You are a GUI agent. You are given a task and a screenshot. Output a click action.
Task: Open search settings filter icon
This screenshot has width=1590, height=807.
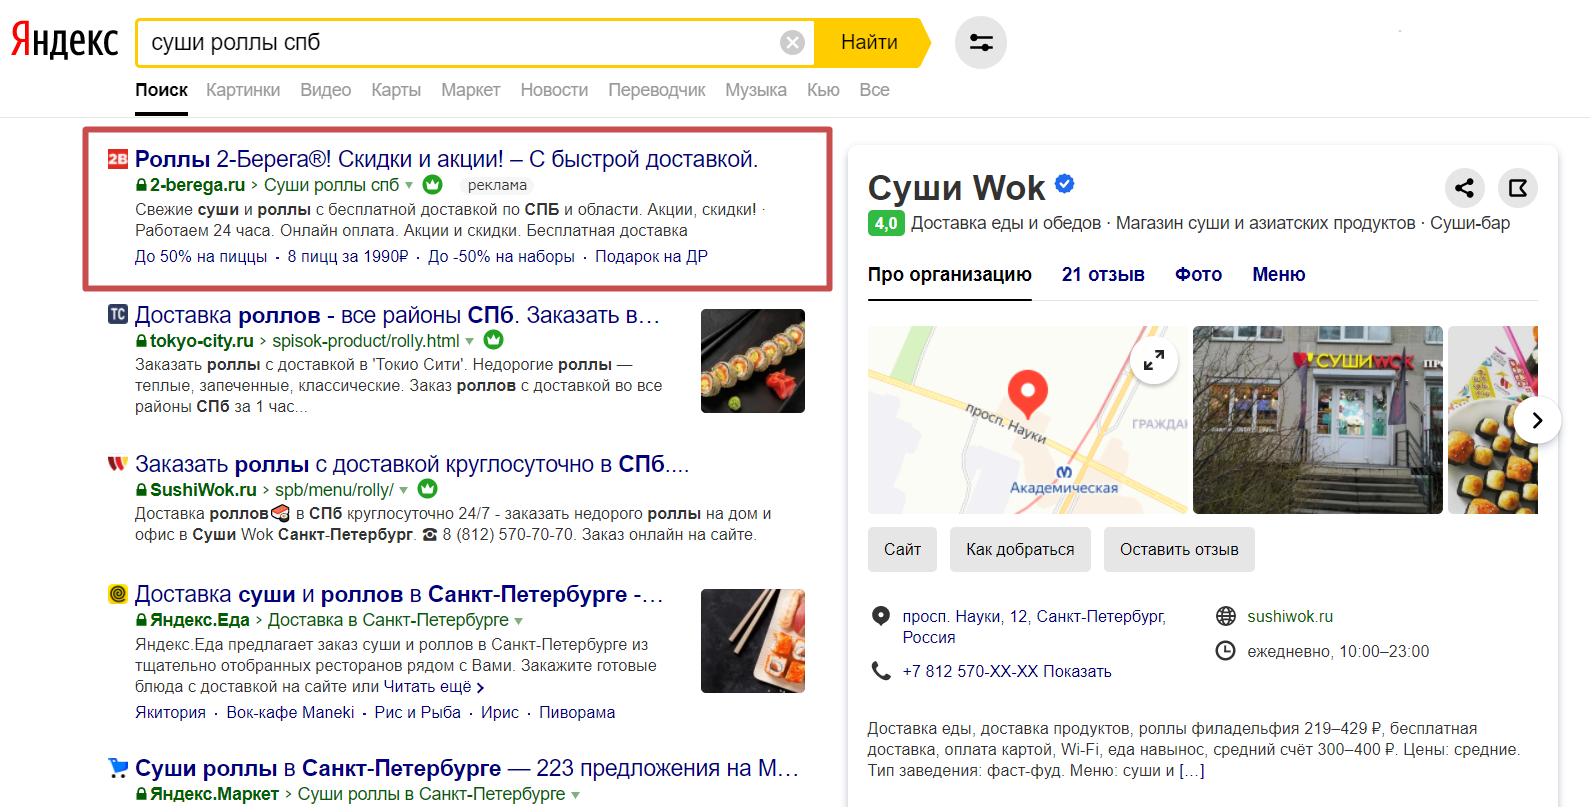(x=981, y=43)
